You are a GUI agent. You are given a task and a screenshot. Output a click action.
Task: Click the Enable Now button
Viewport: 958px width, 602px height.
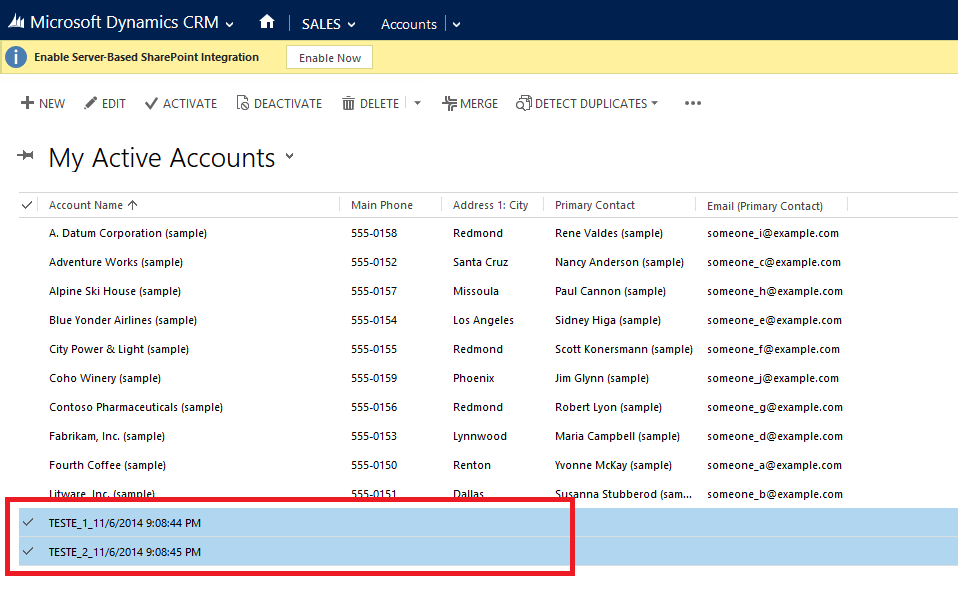click(x=329, y=58)
